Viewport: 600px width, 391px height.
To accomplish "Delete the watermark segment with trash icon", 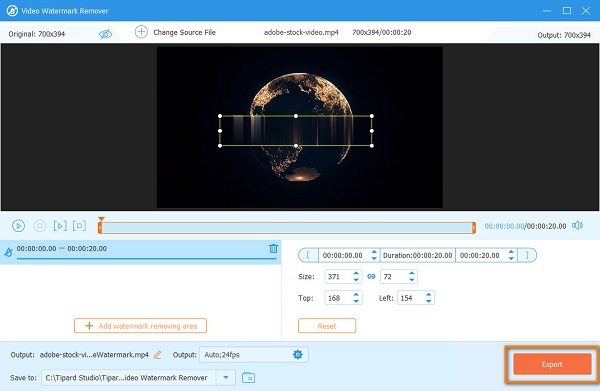I will [273, 248].
